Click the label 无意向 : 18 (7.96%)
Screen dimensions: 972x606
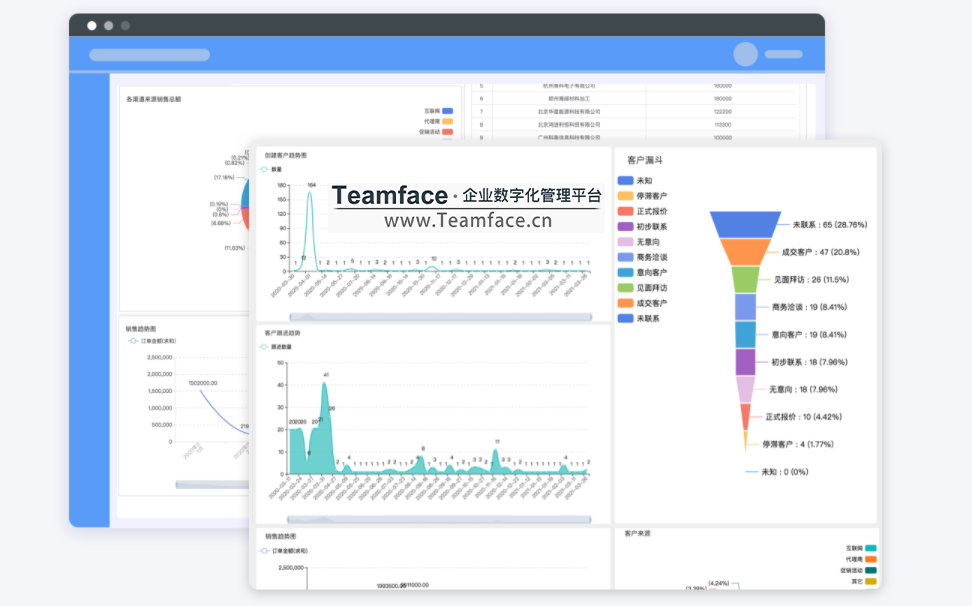tap(803, 389)
